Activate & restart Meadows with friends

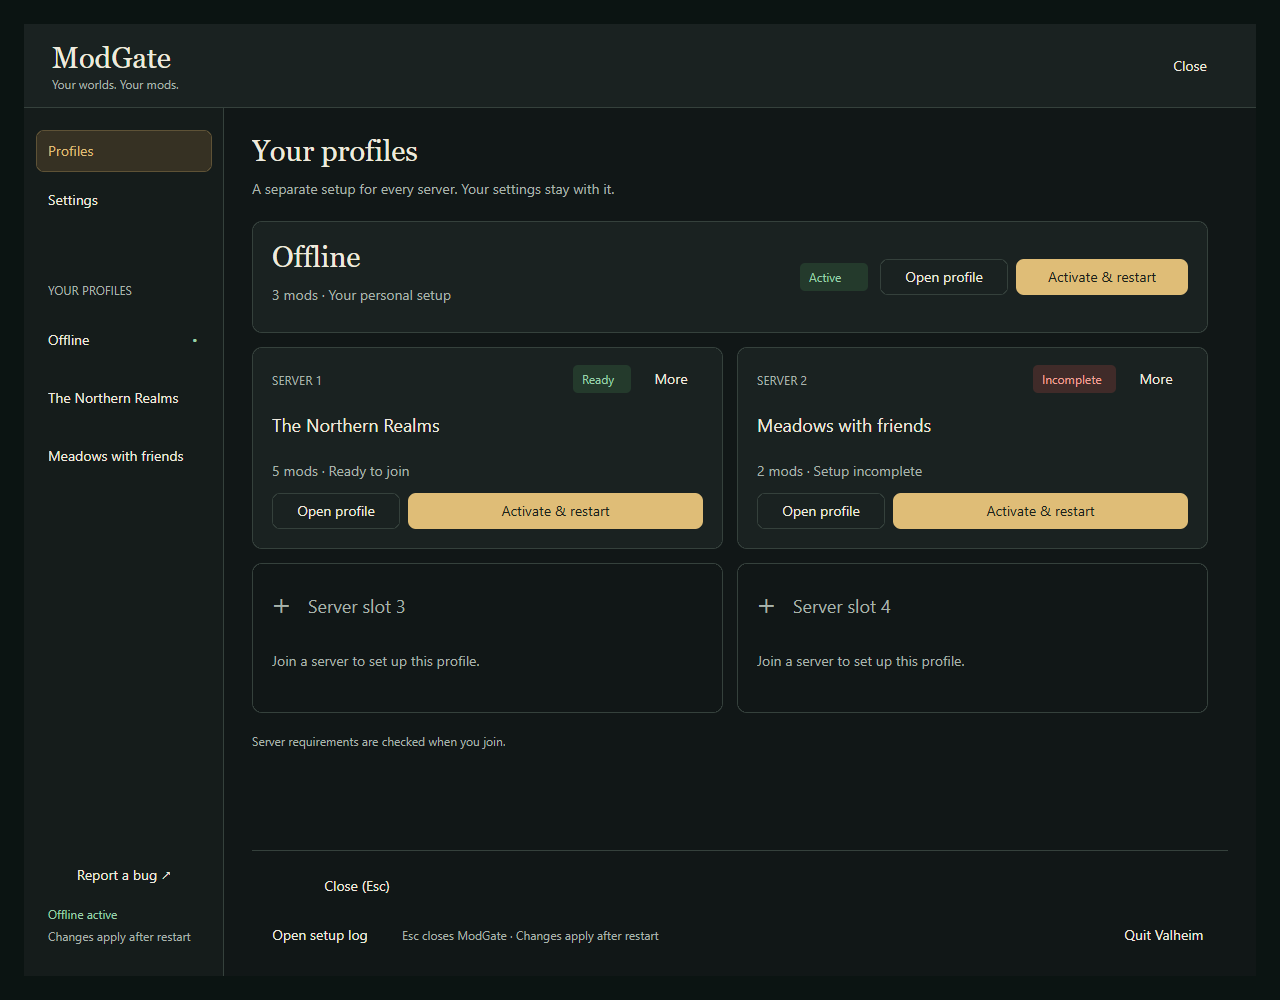pyautogui.click(x=1040, y=511)
